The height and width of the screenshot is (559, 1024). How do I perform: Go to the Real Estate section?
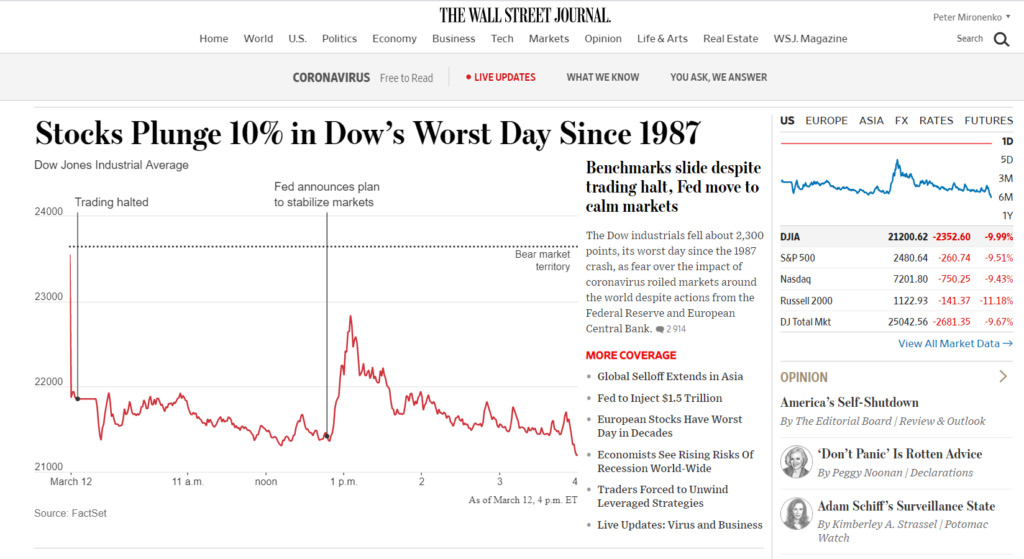730,39
